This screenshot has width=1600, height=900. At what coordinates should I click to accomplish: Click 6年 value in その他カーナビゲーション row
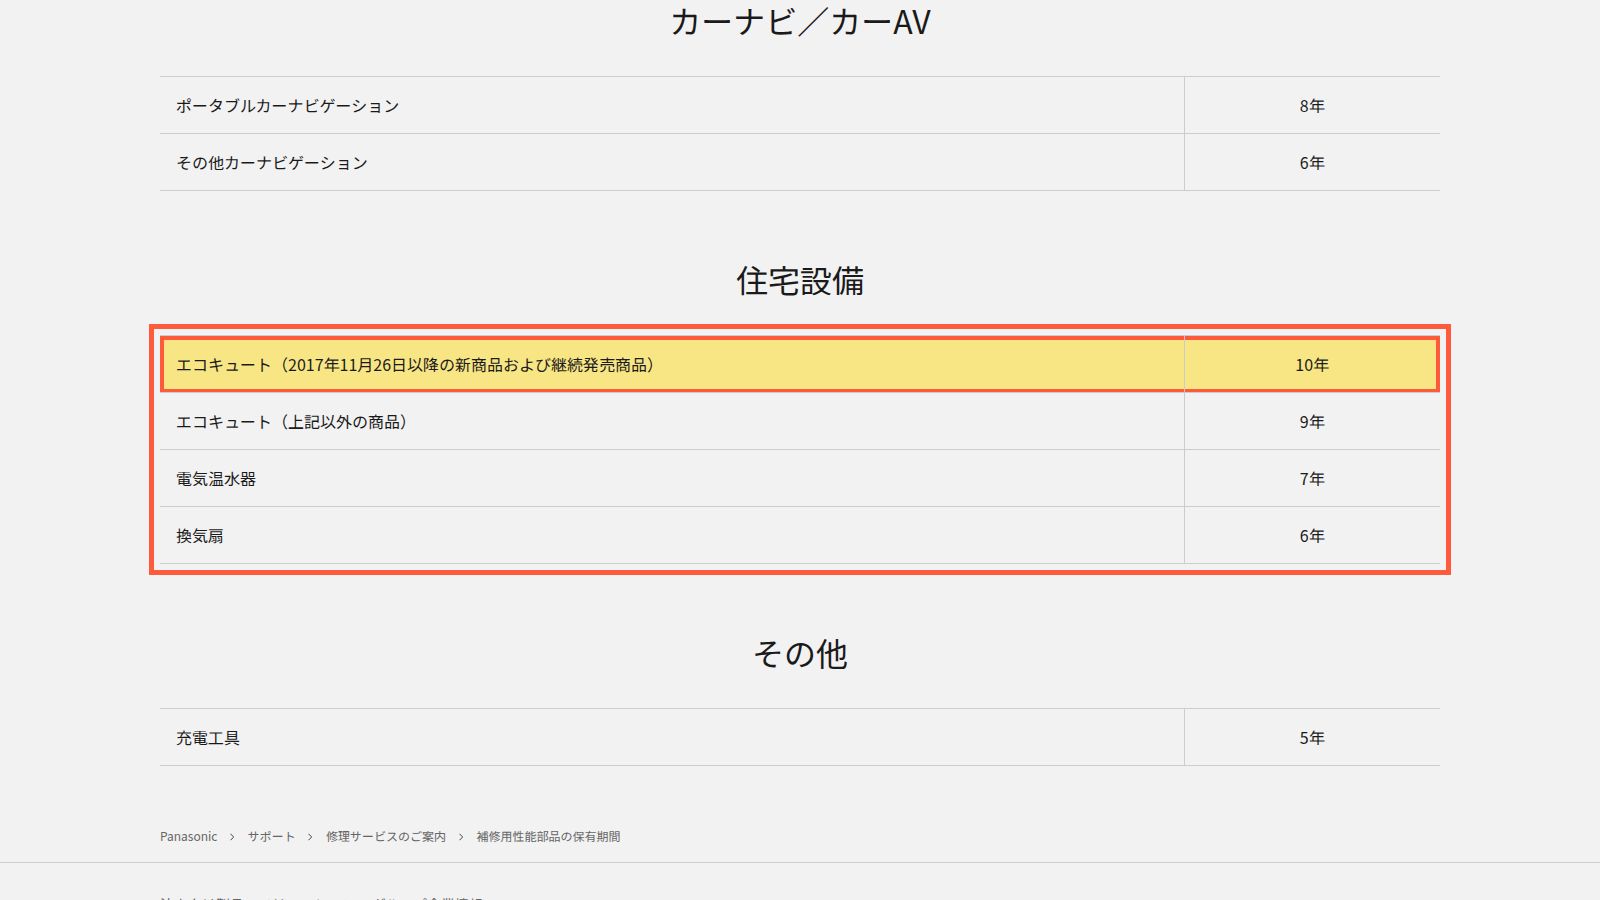1312,163
